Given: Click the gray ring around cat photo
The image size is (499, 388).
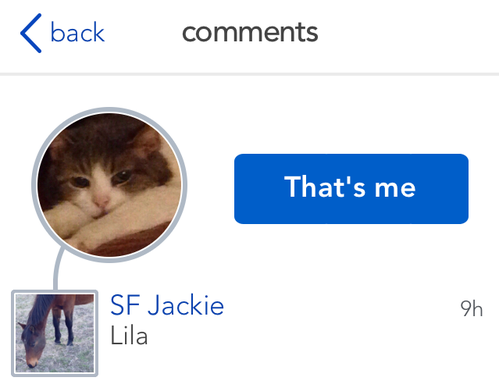Looking at the screenshot, I should click(109, 110).
